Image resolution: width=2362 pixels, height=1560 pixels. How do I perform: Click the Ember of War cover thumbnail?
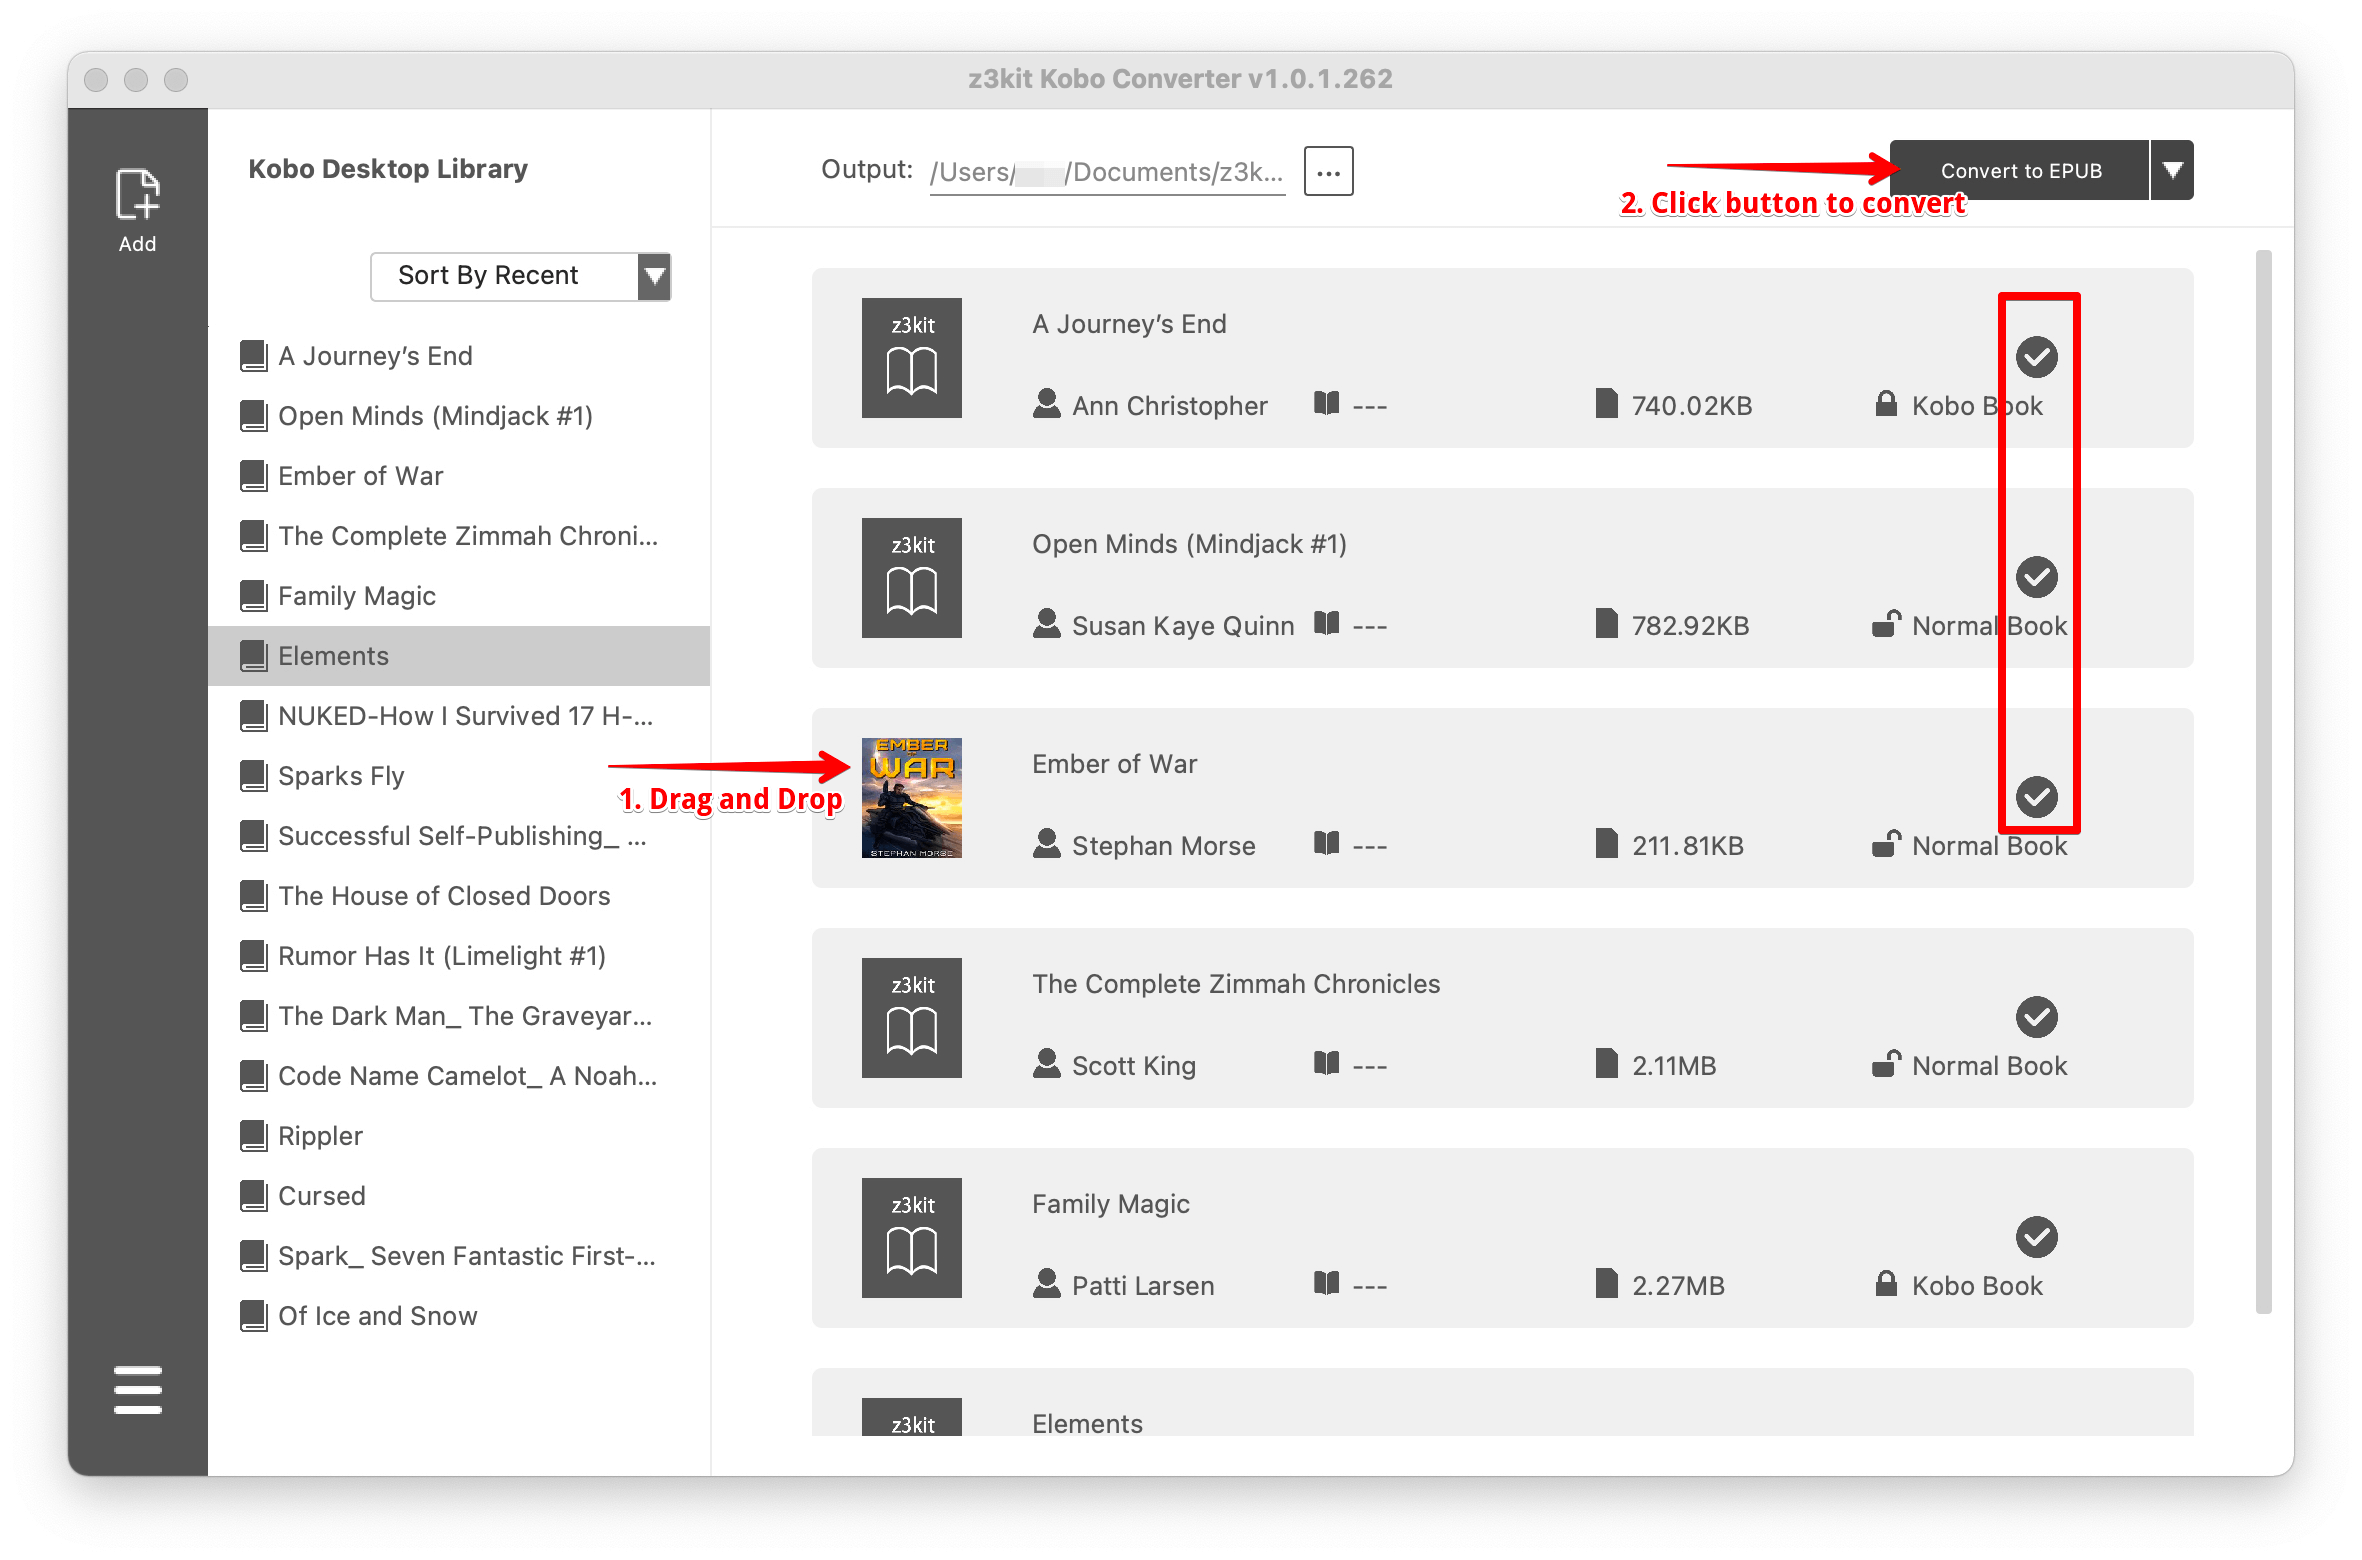point(911,797)
